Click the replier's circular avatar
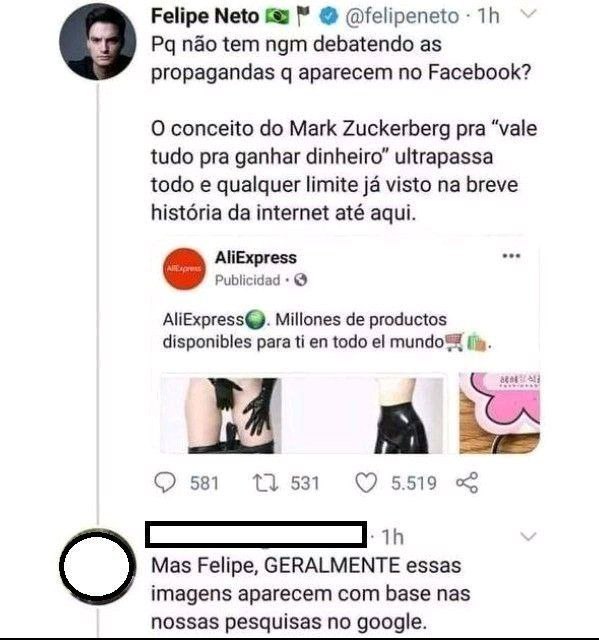The width and height of the screenshot is (599, 640). (x=98, y=566)
